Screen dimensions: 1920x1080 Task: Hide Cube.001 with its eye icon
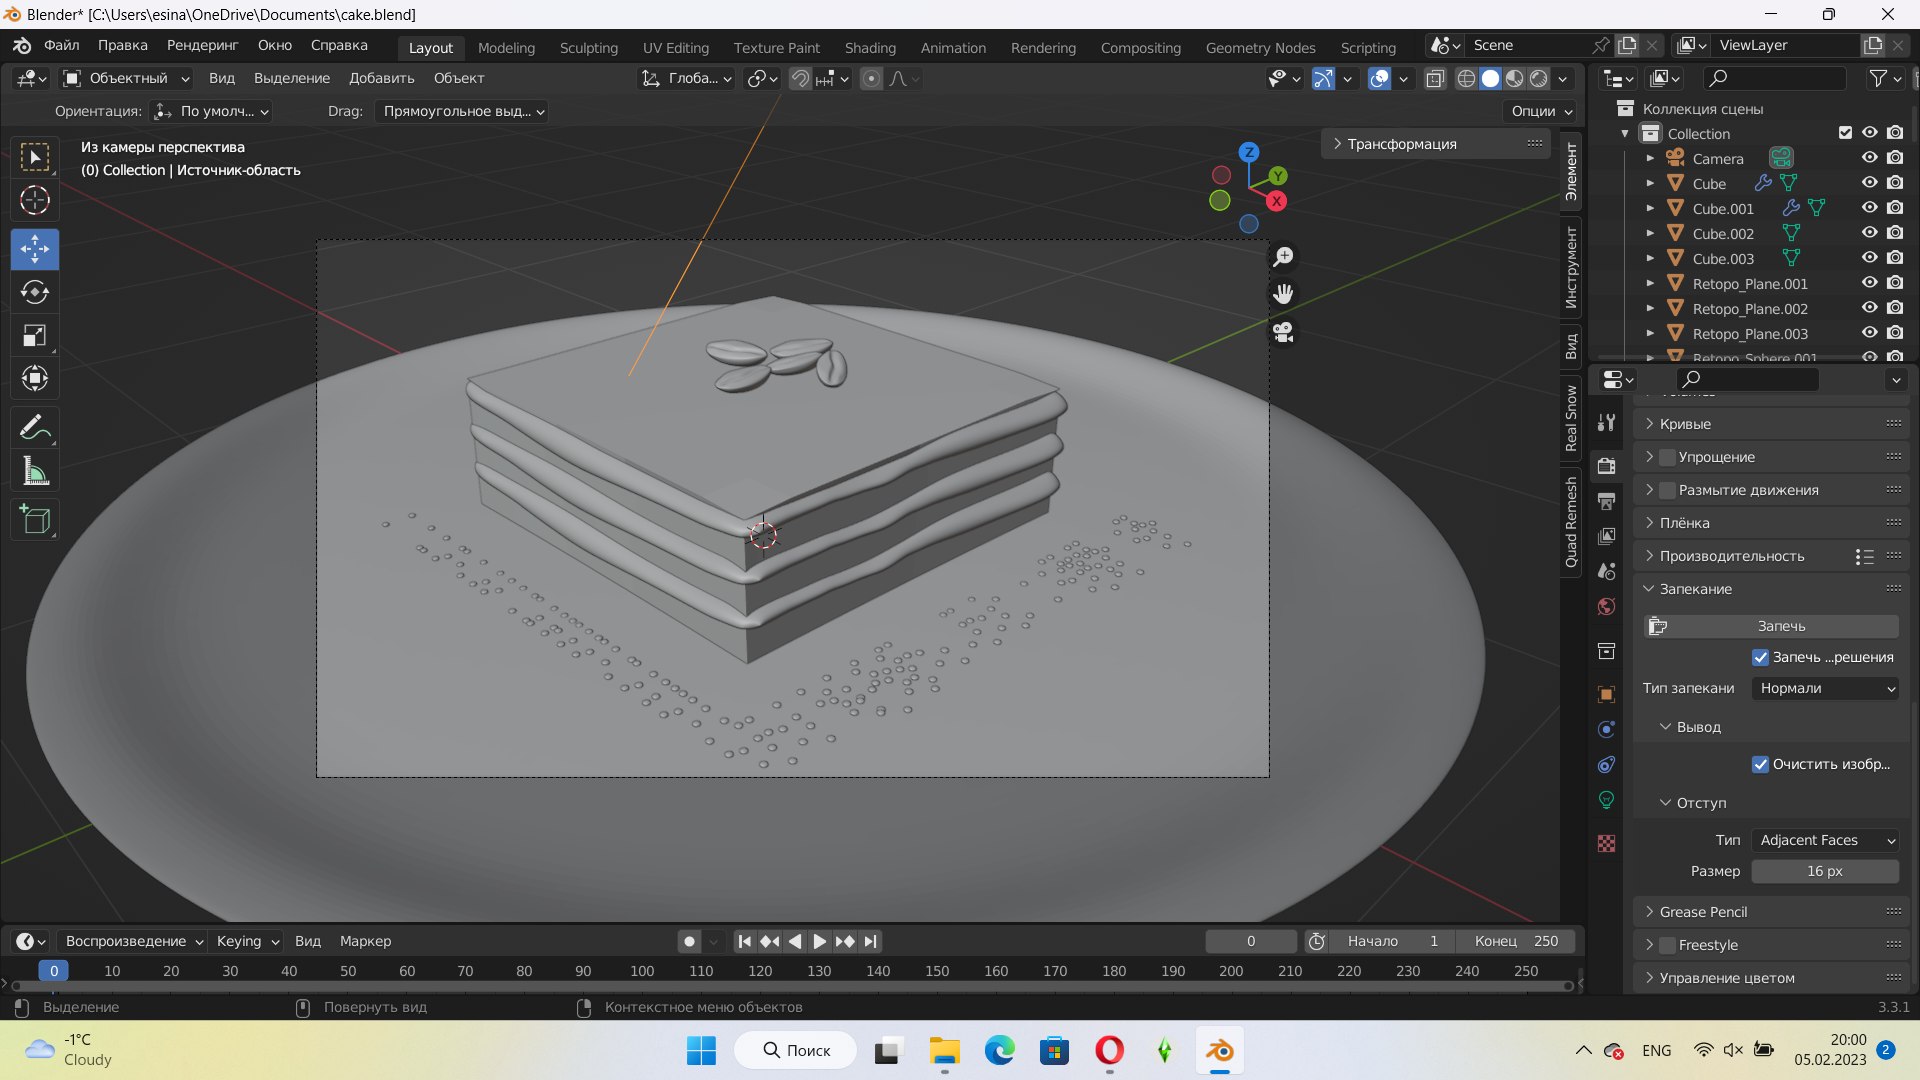[x=1869, y=208]
